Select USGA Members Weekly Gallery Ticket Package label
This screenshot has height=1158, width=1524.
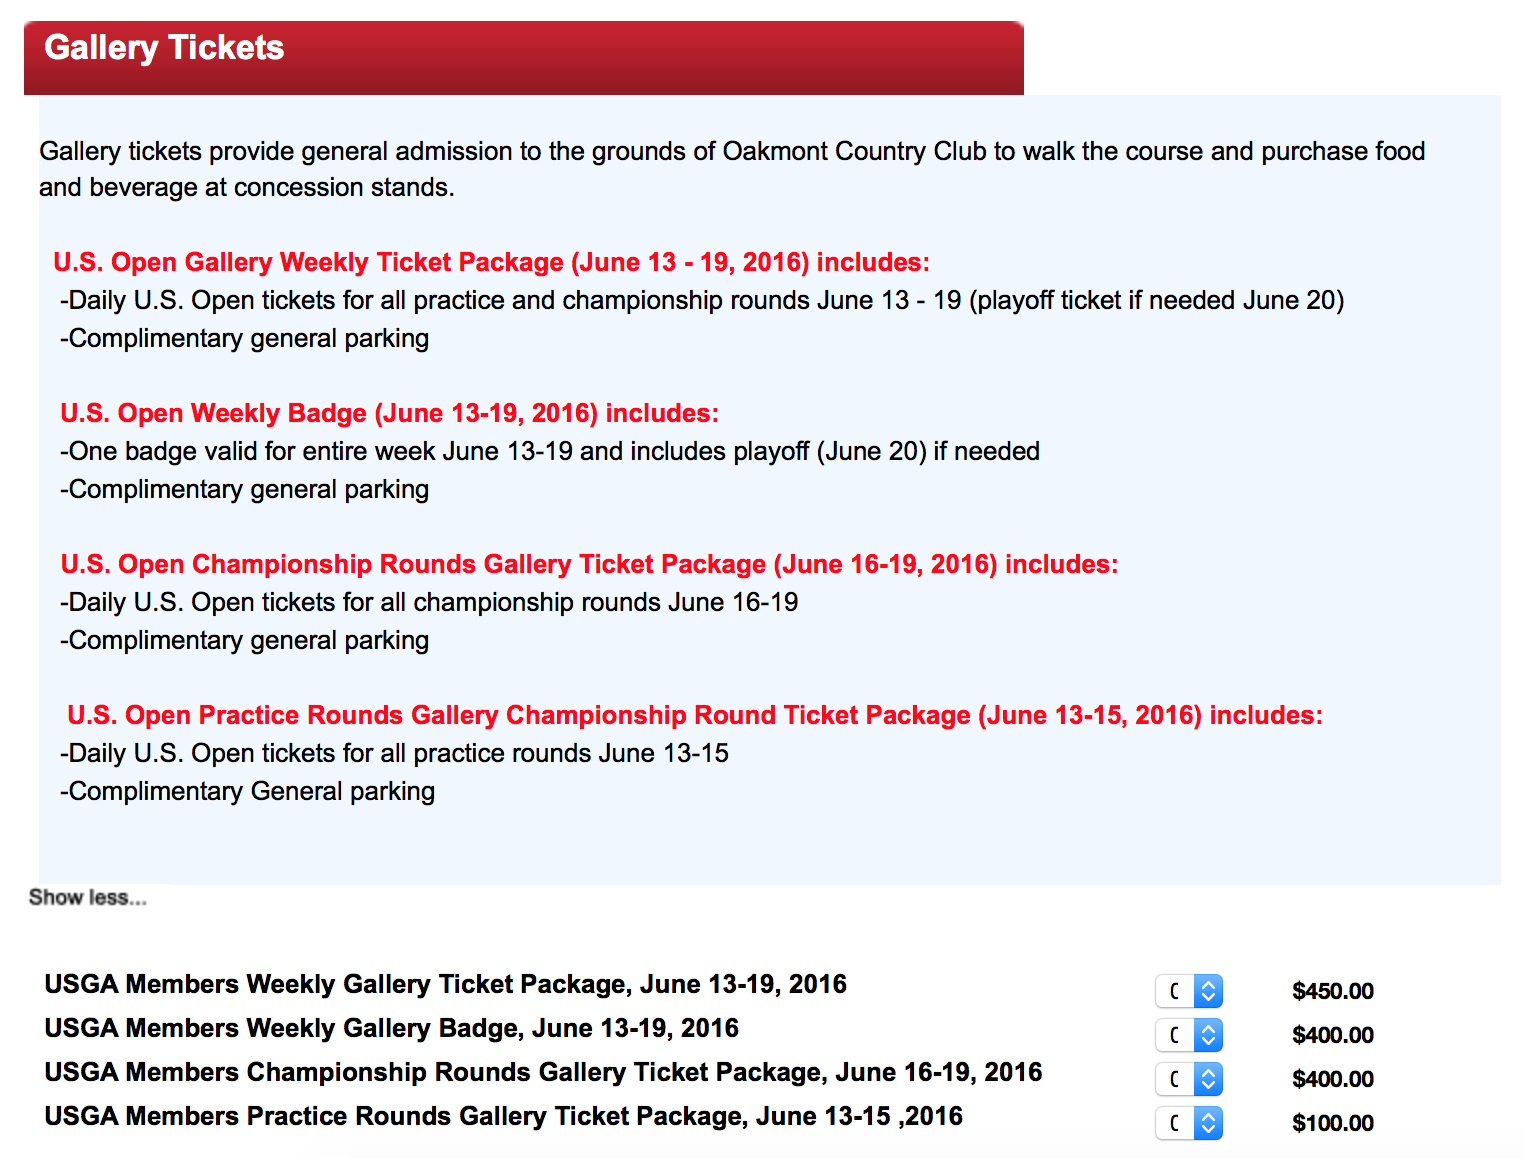coord(445,985)
